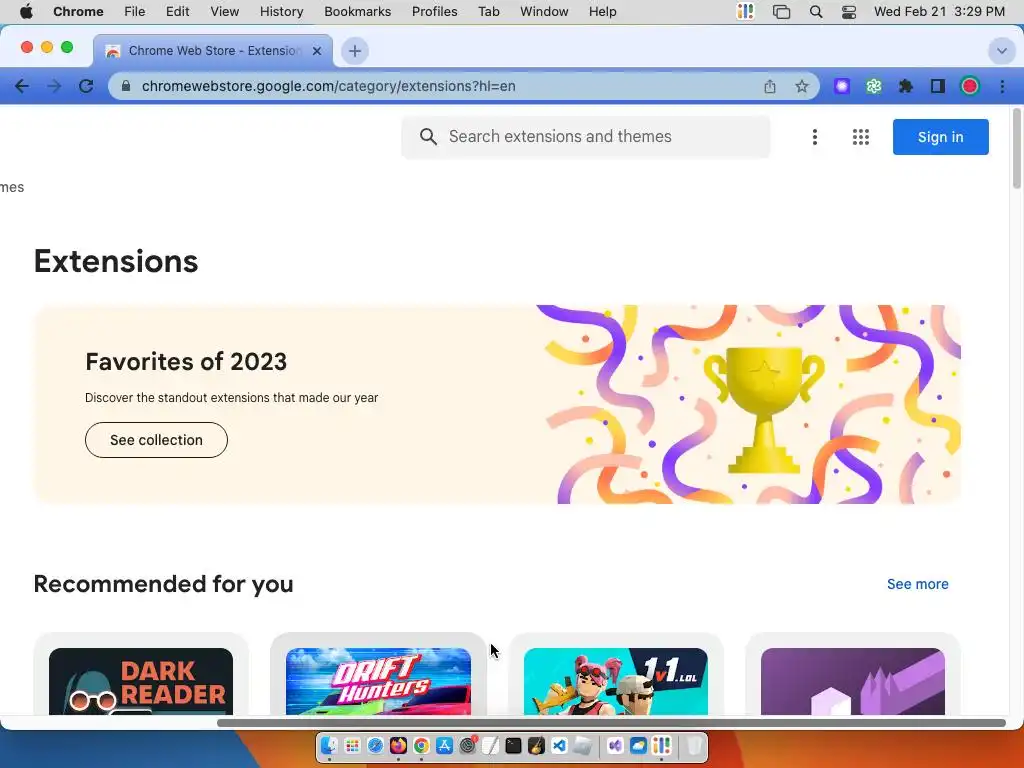Open the purple blocks extension card
1024x768 pixels.
point(853,674)
